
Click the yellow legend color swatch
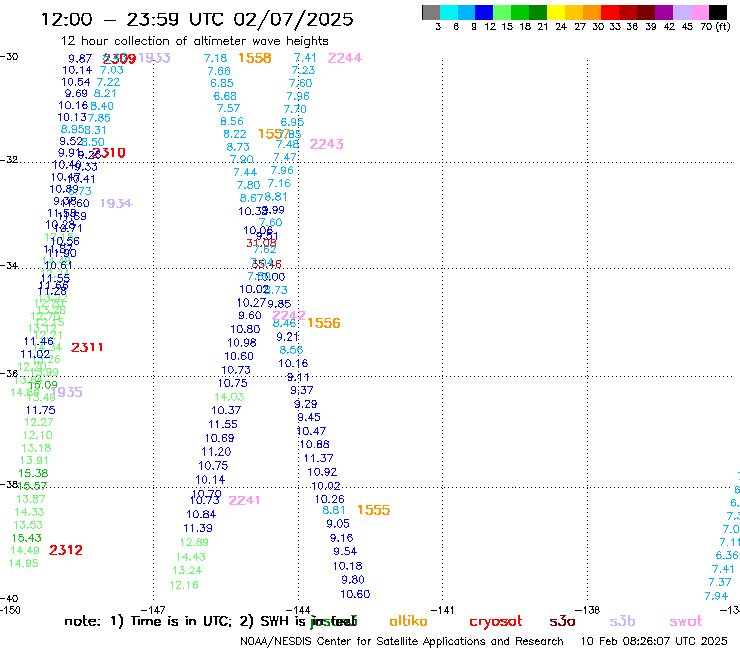click(556, 12)
